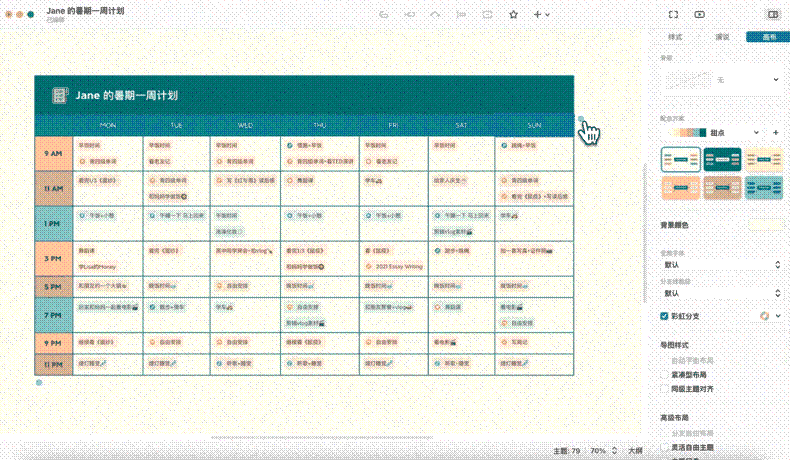The image size is (790, 460).
Task: Click the Summary bracket icon in toolbar
Action: coord(459,15)
